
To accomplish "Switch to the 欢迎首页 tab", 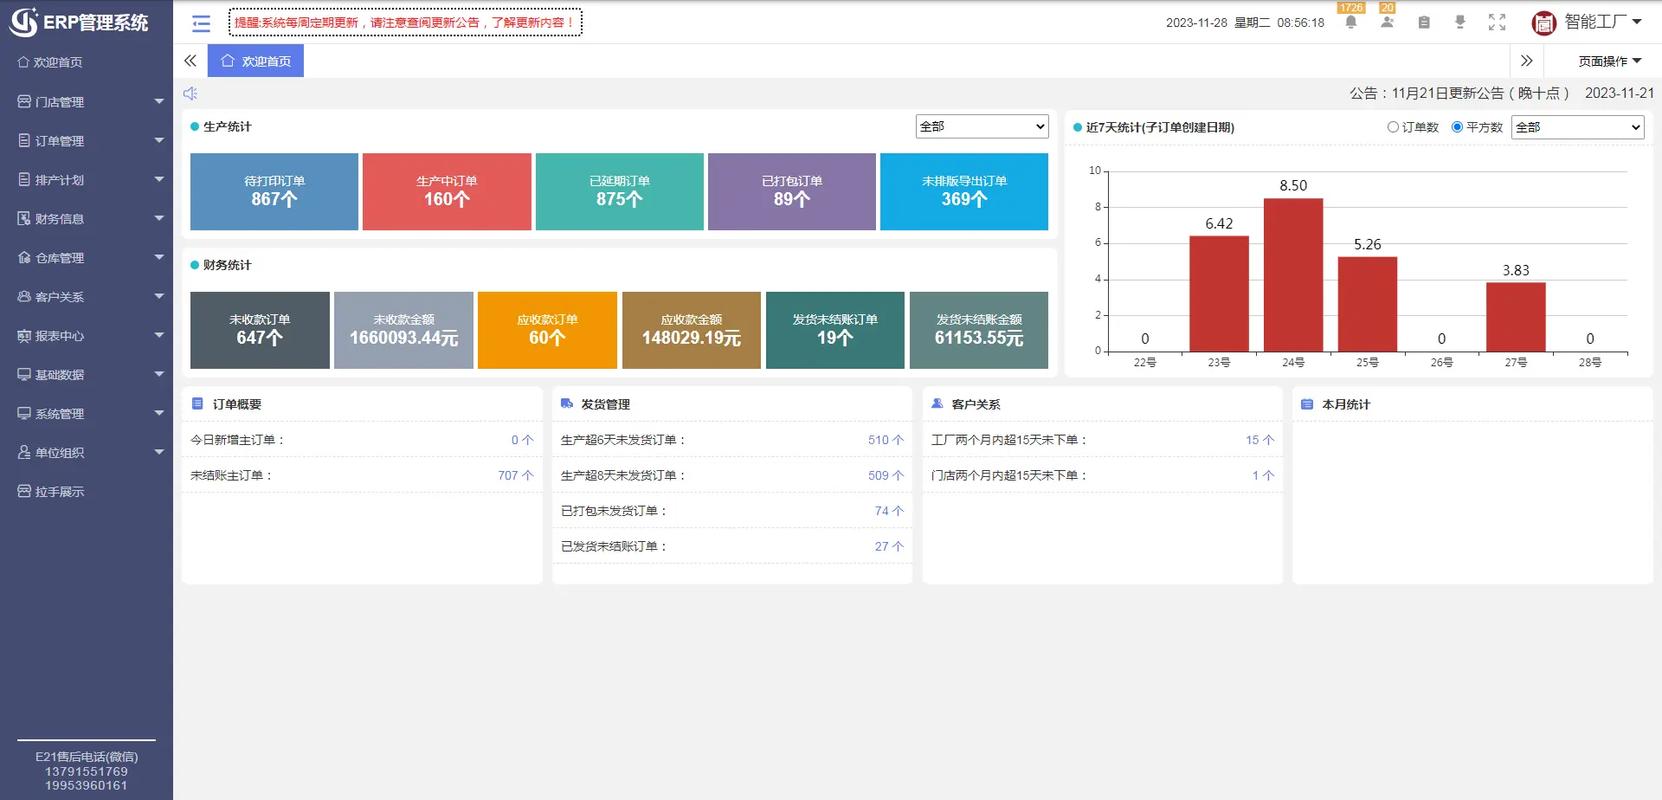I will (x=256, y=61).
